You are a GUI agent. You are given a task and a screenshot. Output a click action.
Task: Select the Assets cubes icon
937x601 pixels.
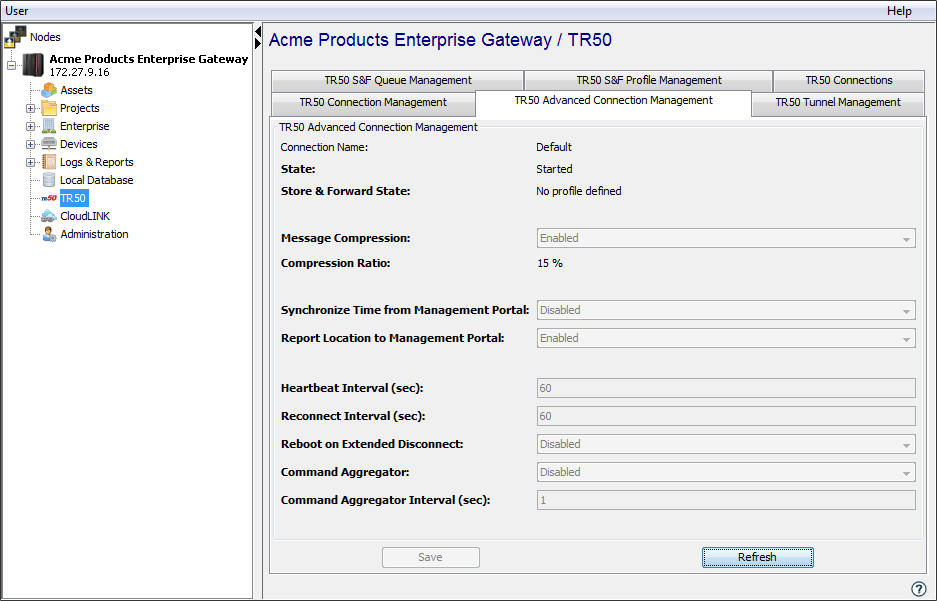pos(49,90)
